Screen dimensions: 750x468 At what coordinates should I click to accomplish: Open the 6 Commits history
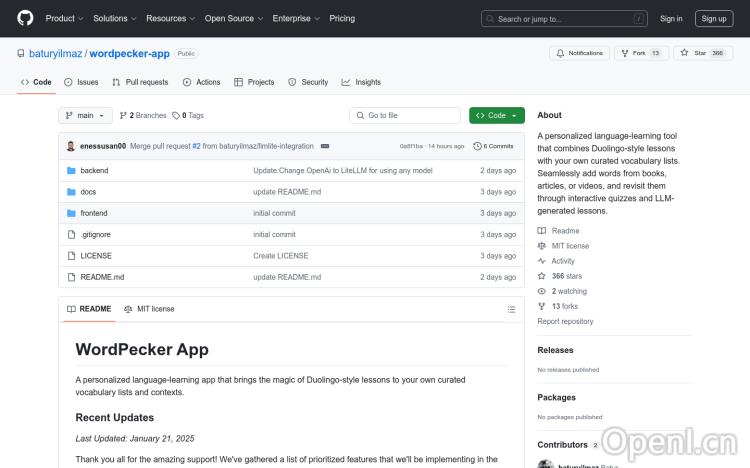[x=494, y=146]
